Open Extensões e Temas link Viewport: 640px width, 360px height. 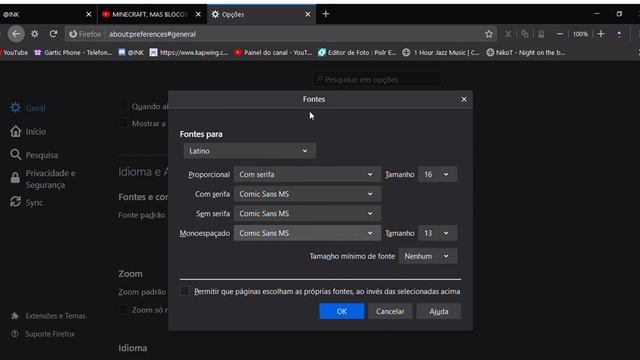pyautogui.click(x=48, y=316)
